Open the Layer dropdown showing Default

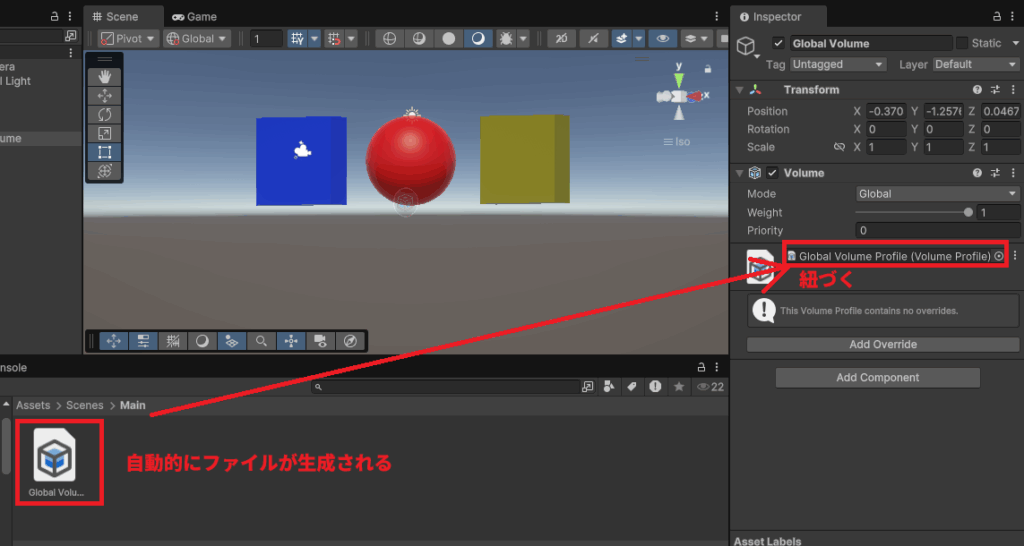tap(975, 64)
